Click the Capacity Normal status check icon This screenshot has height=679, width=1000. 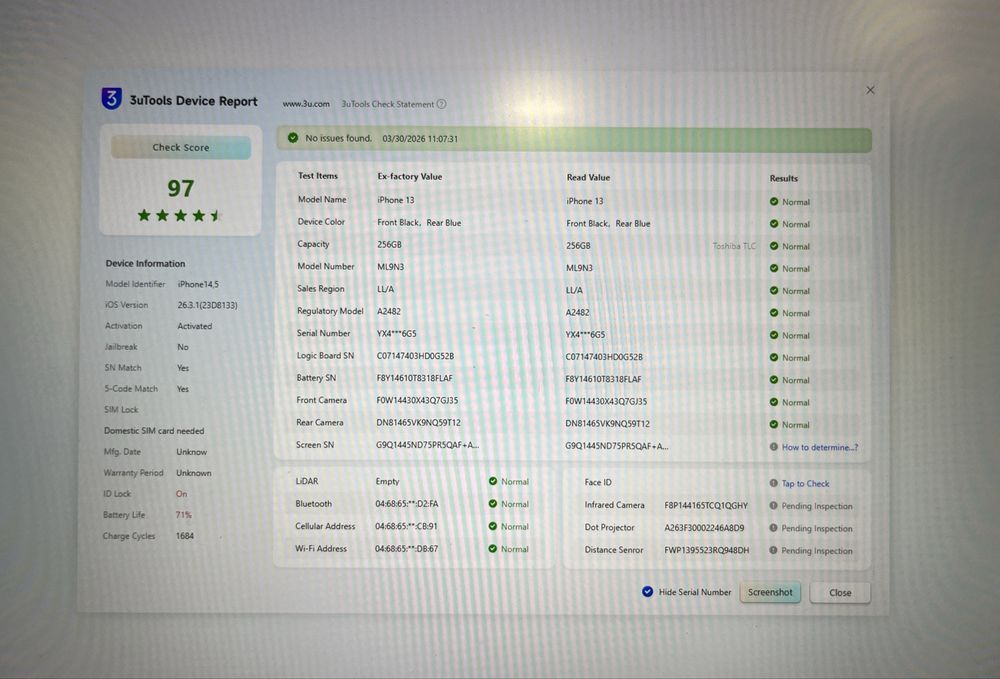774,246
